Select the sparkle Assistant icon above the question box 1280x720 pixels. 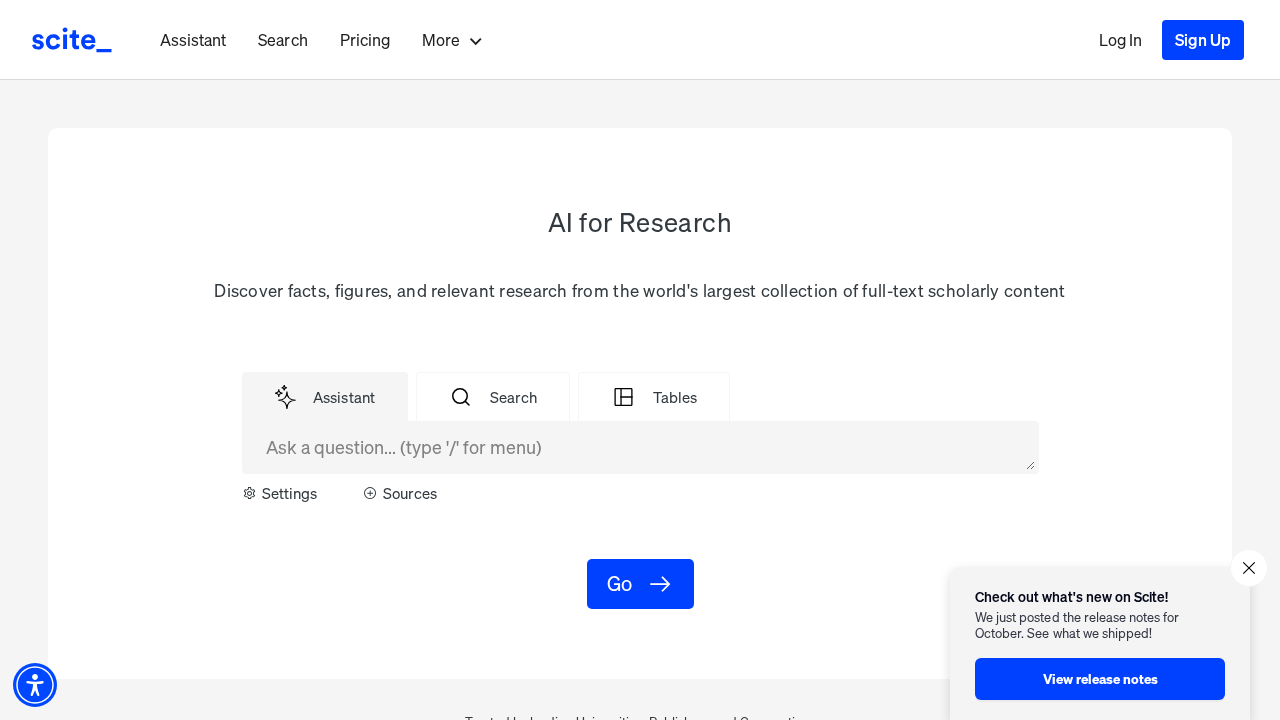click(x=284, y=397)
